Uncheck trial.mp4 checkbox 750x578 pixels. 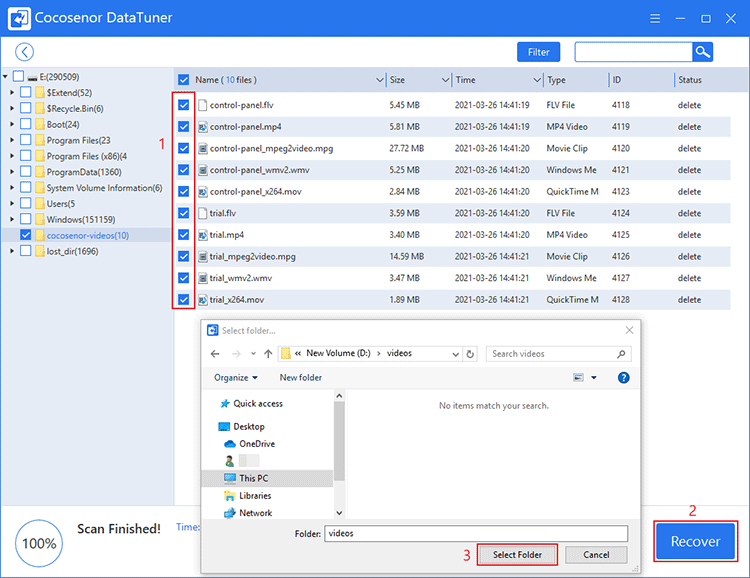point(184,234)
